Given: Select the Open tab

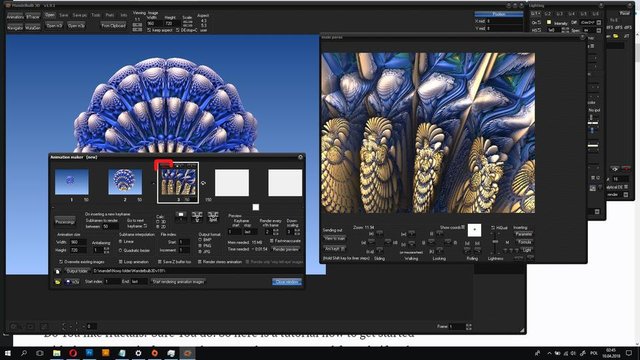Looking at the screenshot, I should [50, 15].
